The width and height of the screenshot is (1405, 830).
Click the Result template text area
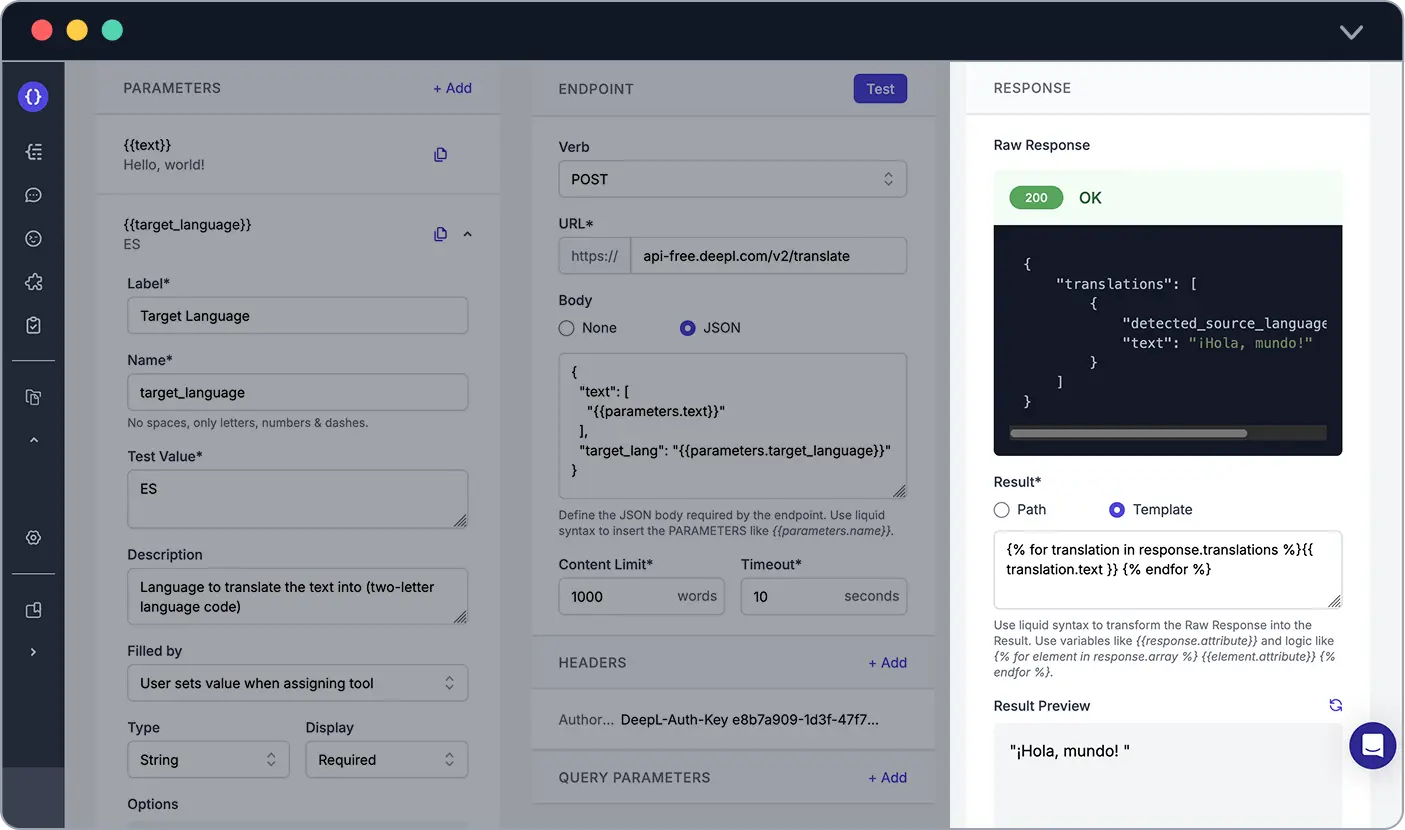(x=1167, y=570)
